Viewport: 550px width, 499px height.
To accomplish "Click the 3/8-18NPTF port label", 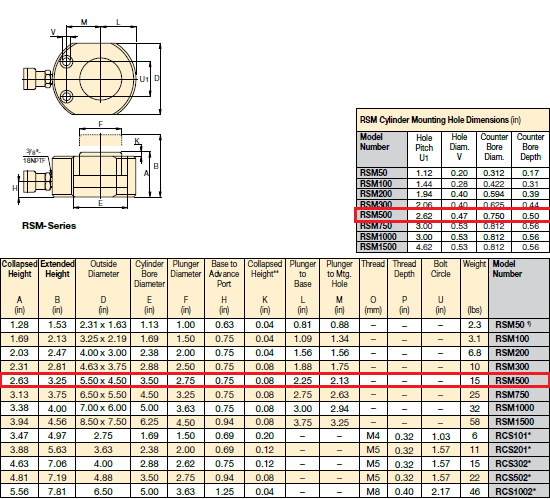I will pyautogui.click(x=34, y=156).
